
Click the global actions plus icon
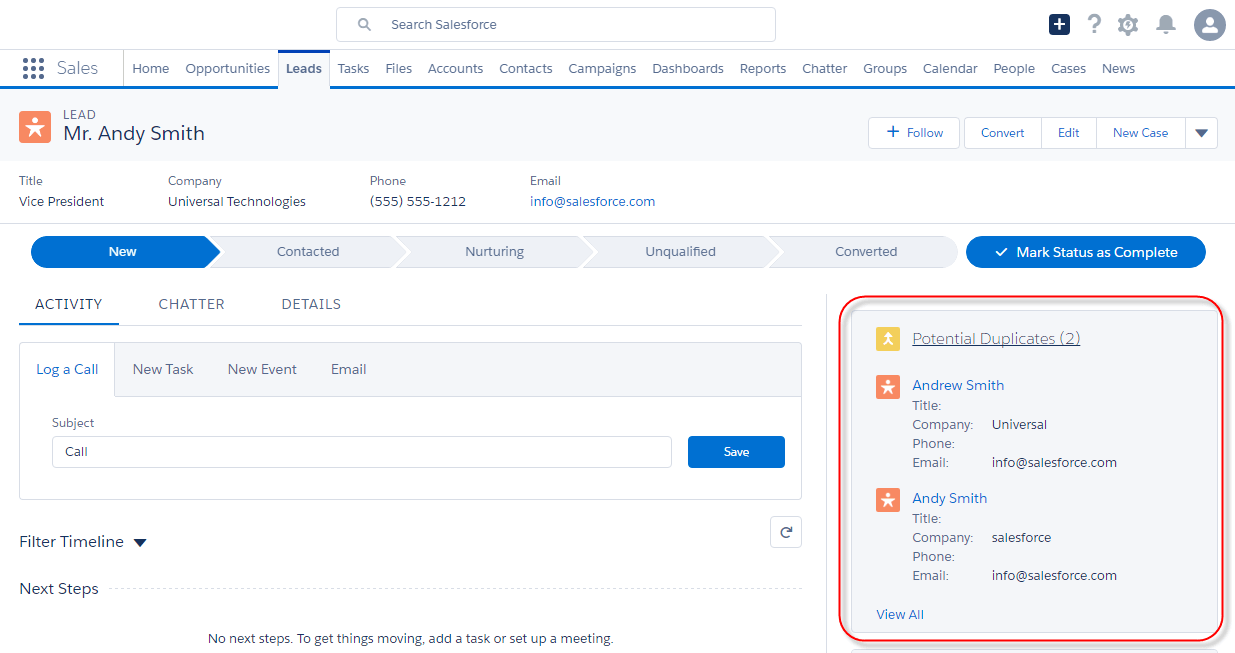pos(1060,24)
